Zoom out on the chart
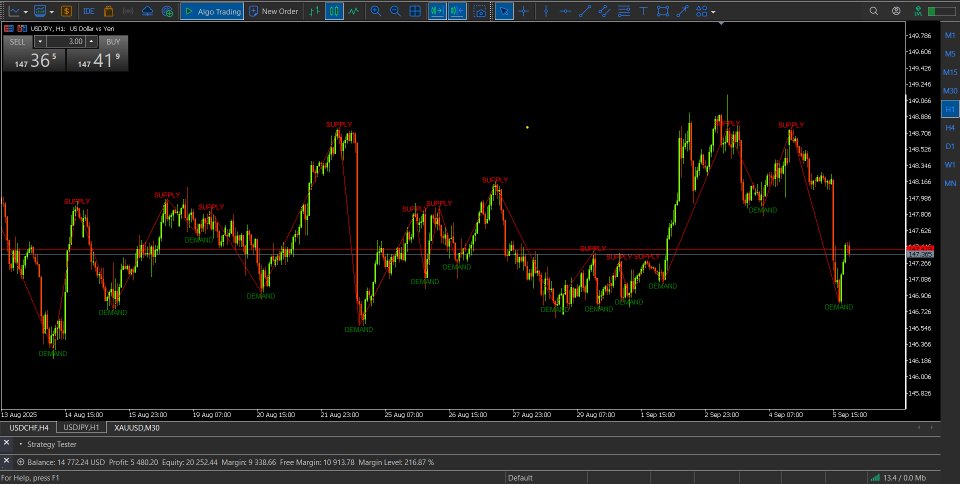The height and width of the screenshot is (484, 960). (x=396, y=11)
